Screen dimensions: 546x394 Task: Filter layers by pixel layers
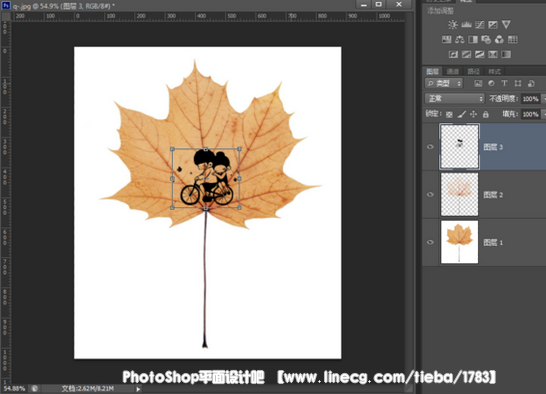pyautogui.click(x=478, y=84)
